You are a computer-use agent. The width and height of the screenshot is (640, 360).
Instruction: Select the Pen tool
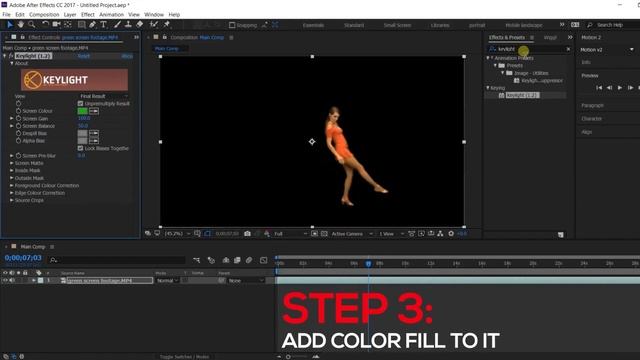pyautogui.click(x=93, y=25)
